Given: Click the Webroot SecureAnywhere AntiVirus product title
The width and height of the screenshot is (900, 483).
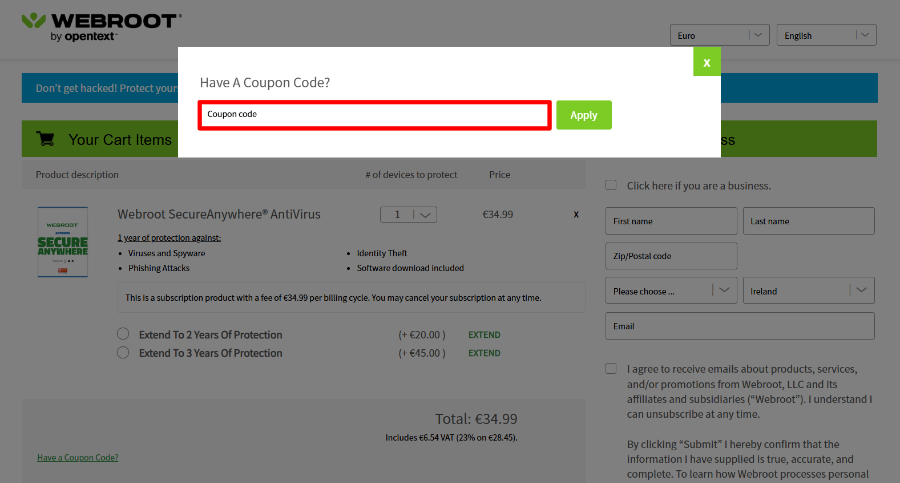Looking at the screenshot, I should [x=219, y=214].
